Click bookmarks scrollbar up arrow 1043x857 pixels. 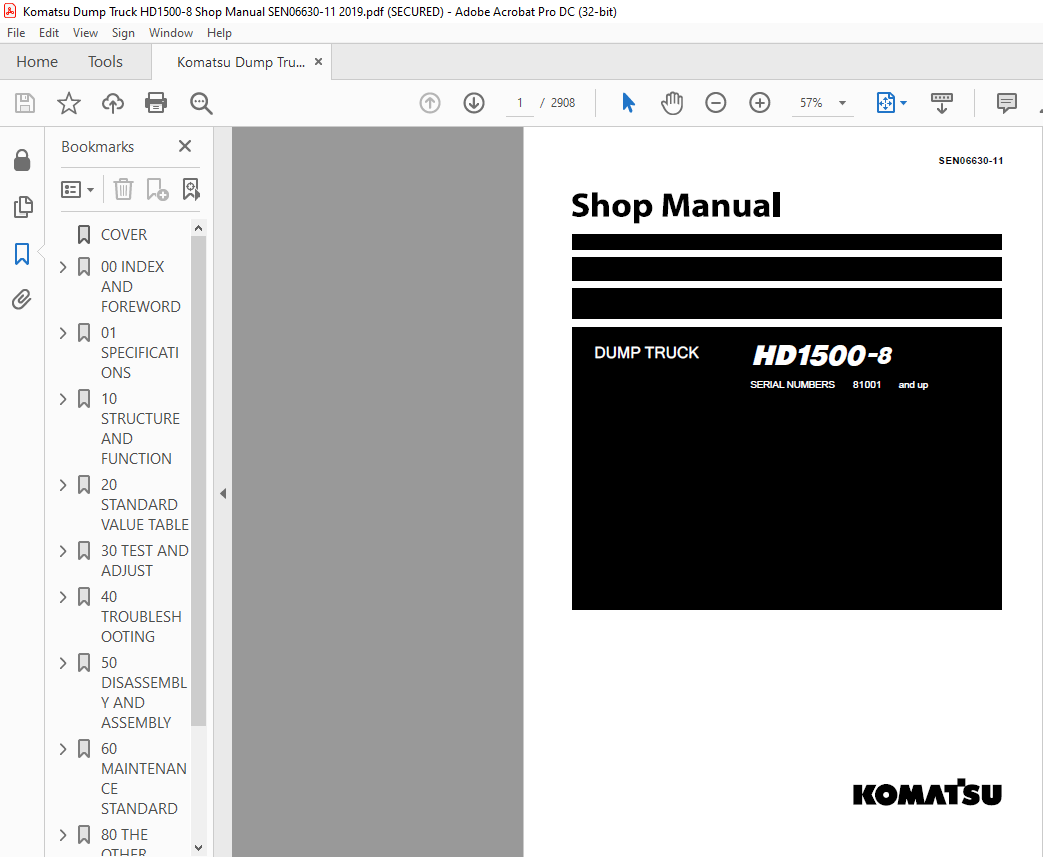[198, 228]
